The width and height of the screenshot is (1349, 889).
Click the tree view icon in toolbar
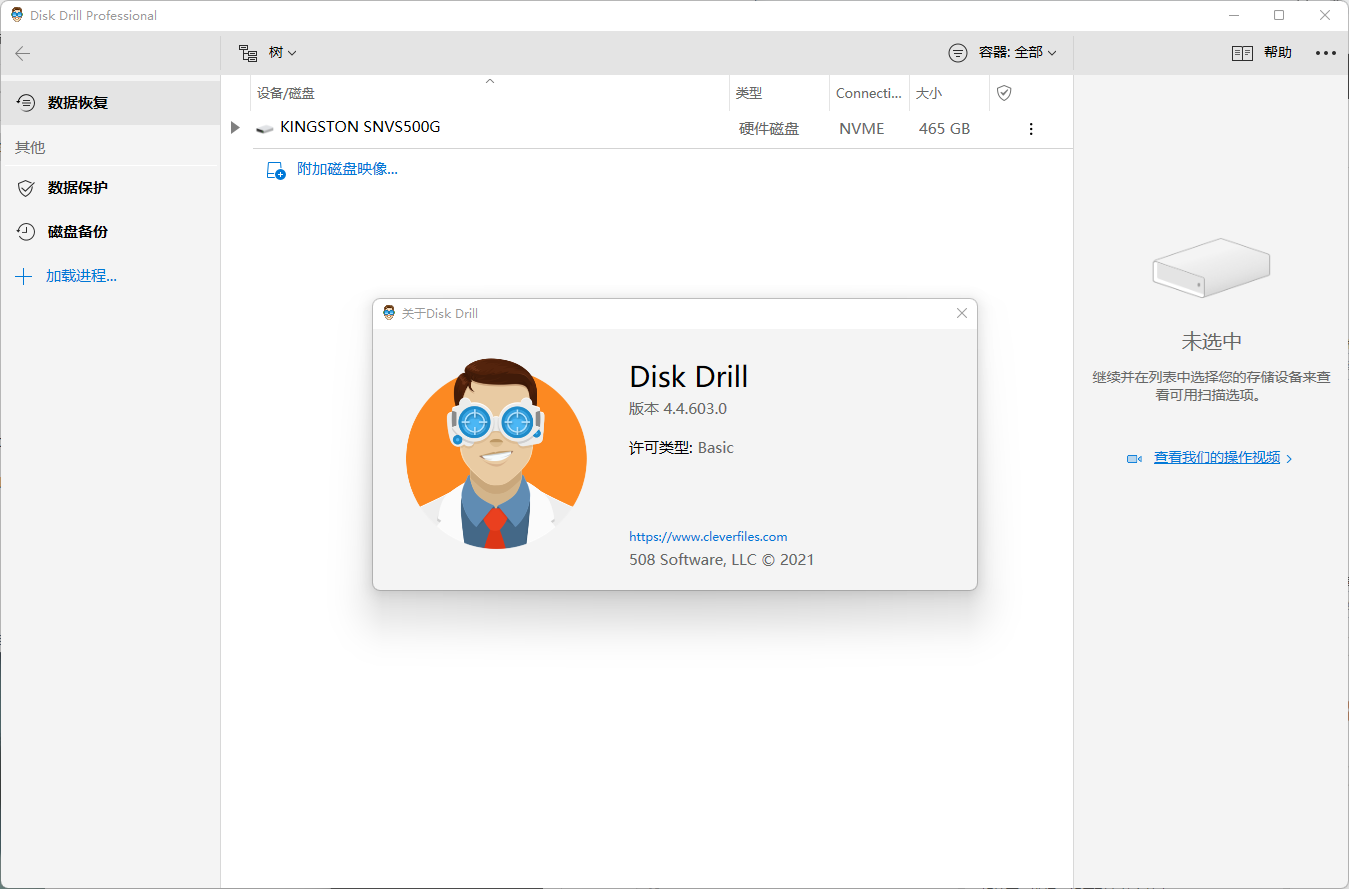[x=248, y=53]
